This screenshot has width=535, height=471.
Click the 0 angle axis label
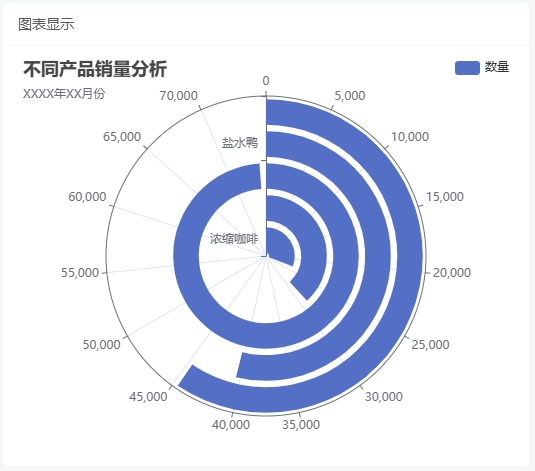click(266, 81)
